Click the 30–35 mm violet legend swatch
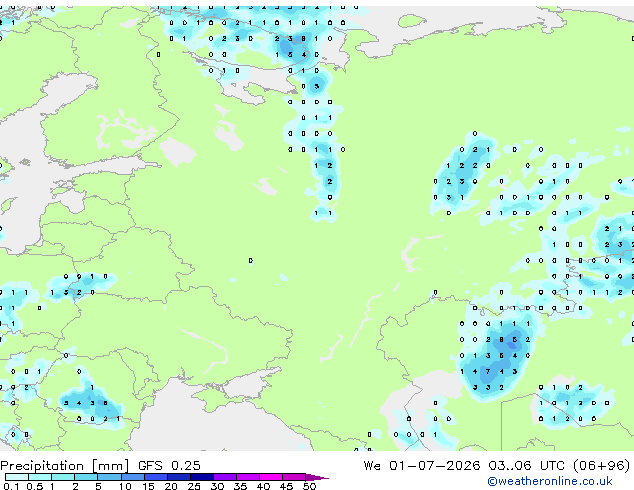Viewport: 634px width, 490px height. click(224, 477)
